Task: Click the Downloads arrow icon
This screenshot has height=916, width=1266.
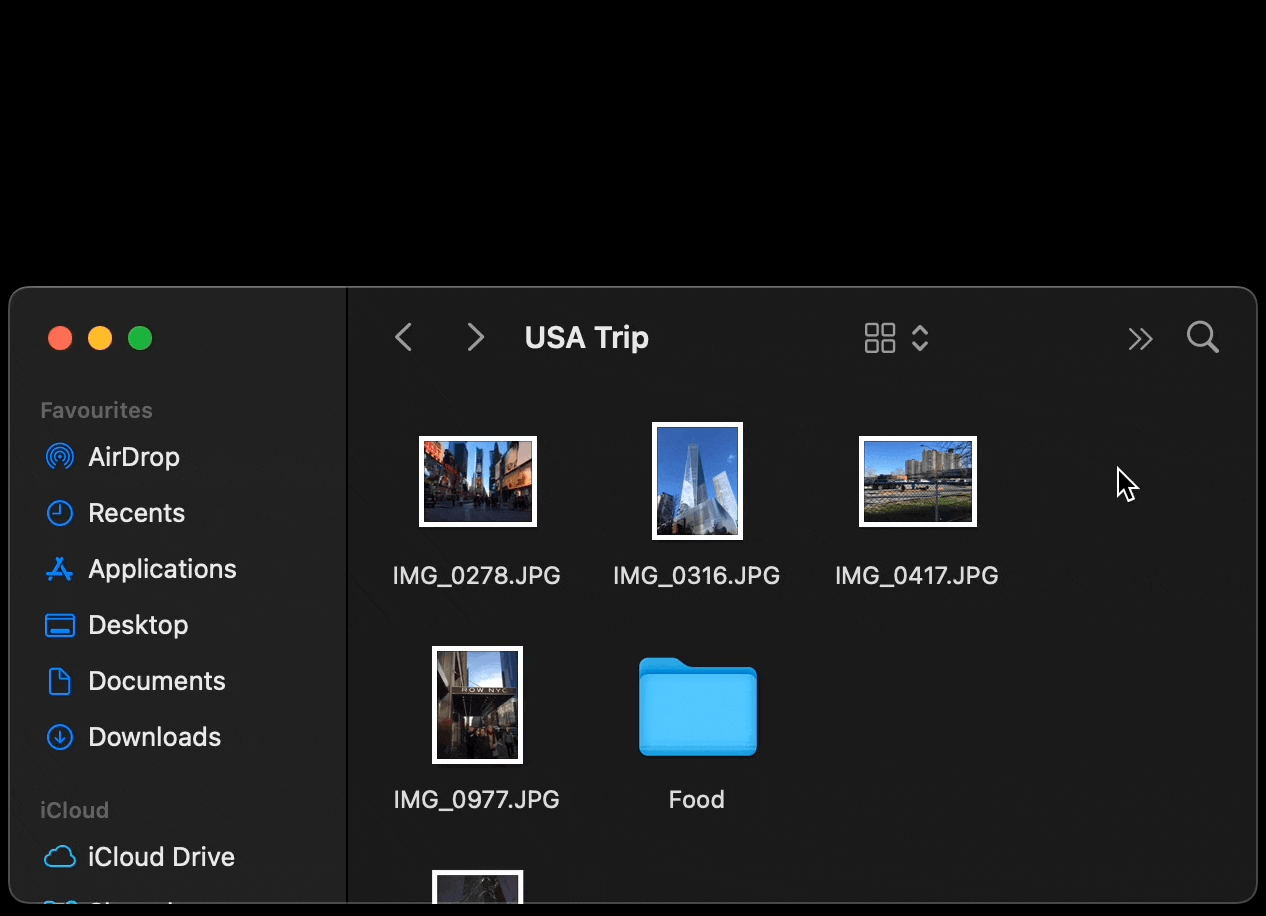Action: tap(60, 737)
